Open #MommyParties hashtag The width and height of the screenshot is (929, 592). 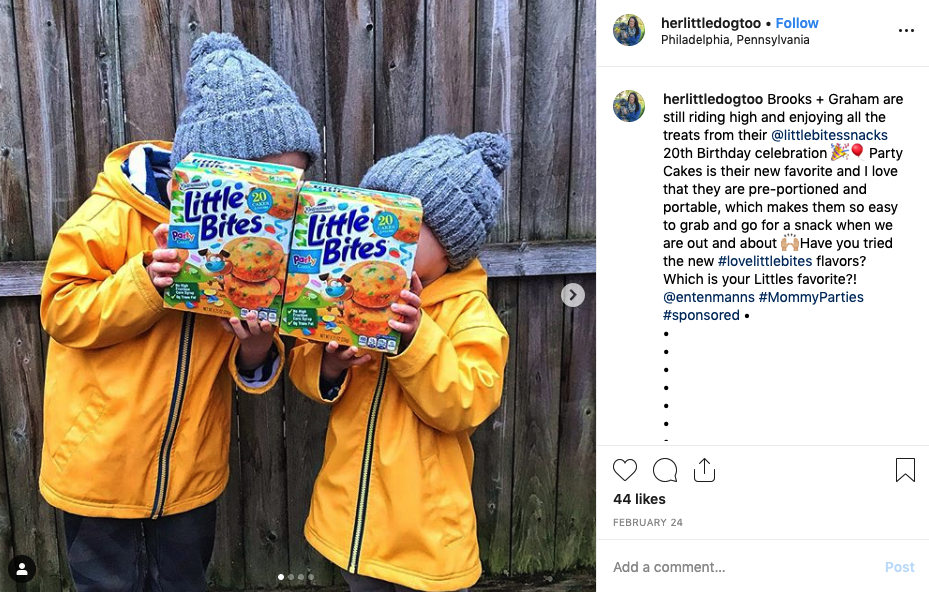tap(811, 297)
